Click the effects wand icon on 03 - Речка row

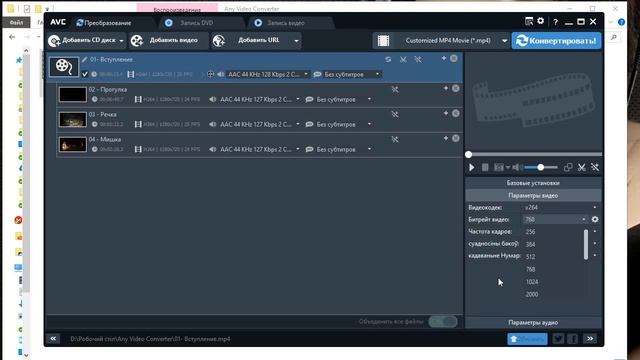tap(395, 114)
